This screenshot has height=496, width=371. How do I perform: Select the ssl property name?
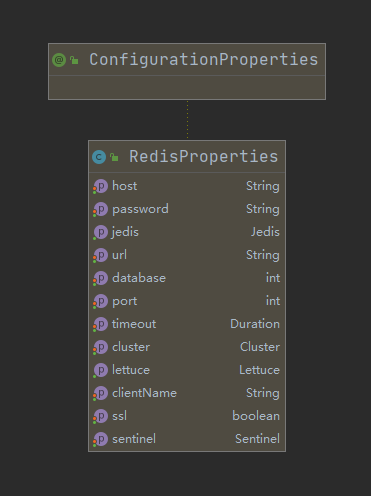(119, 416)
